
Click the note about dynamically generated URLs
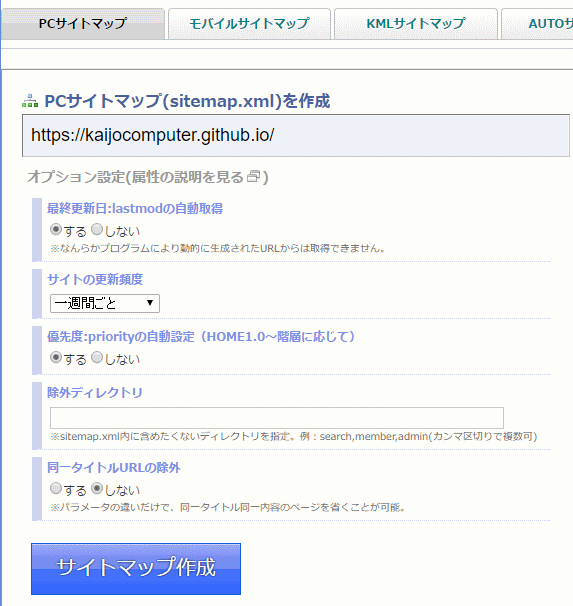tap(218, 248)
